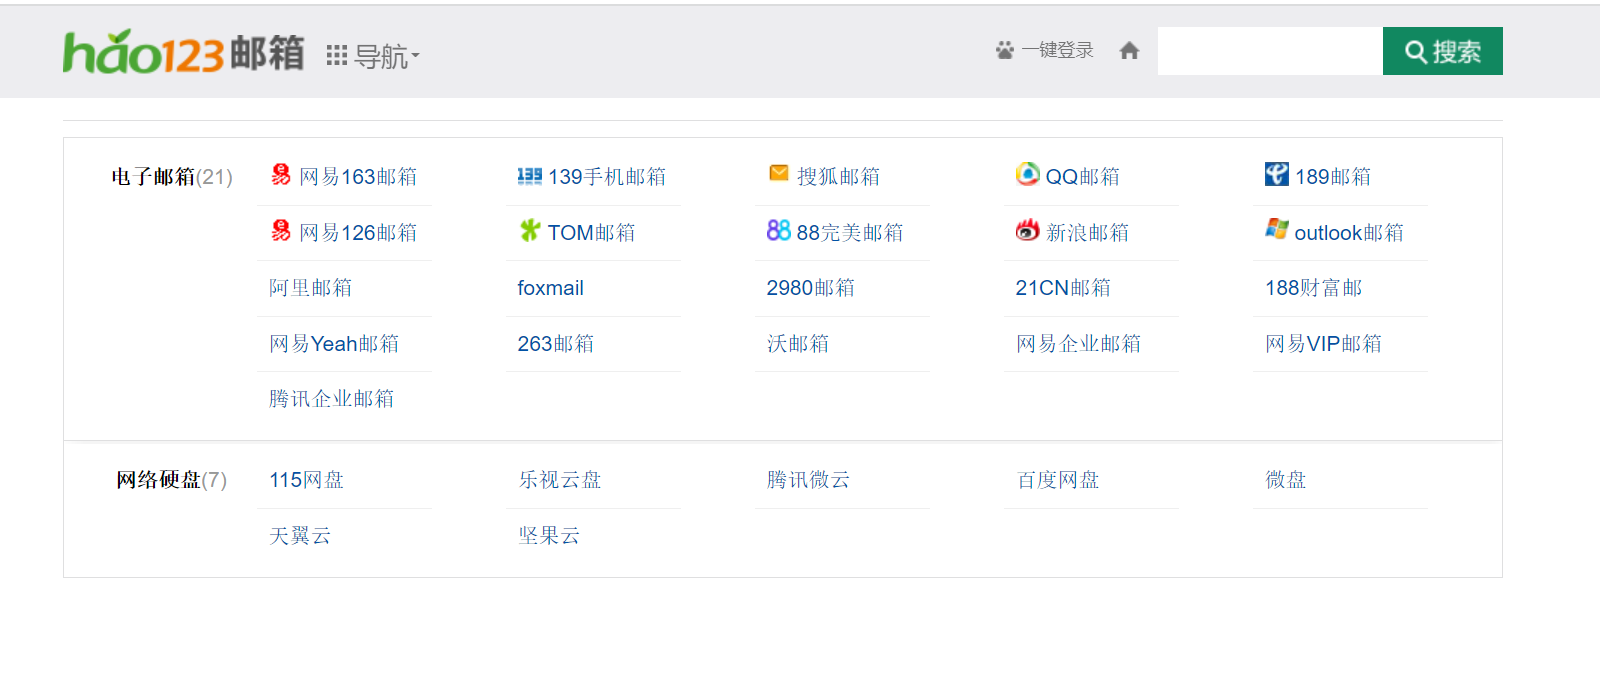Open 189邮箱 link

point(1333,177)
